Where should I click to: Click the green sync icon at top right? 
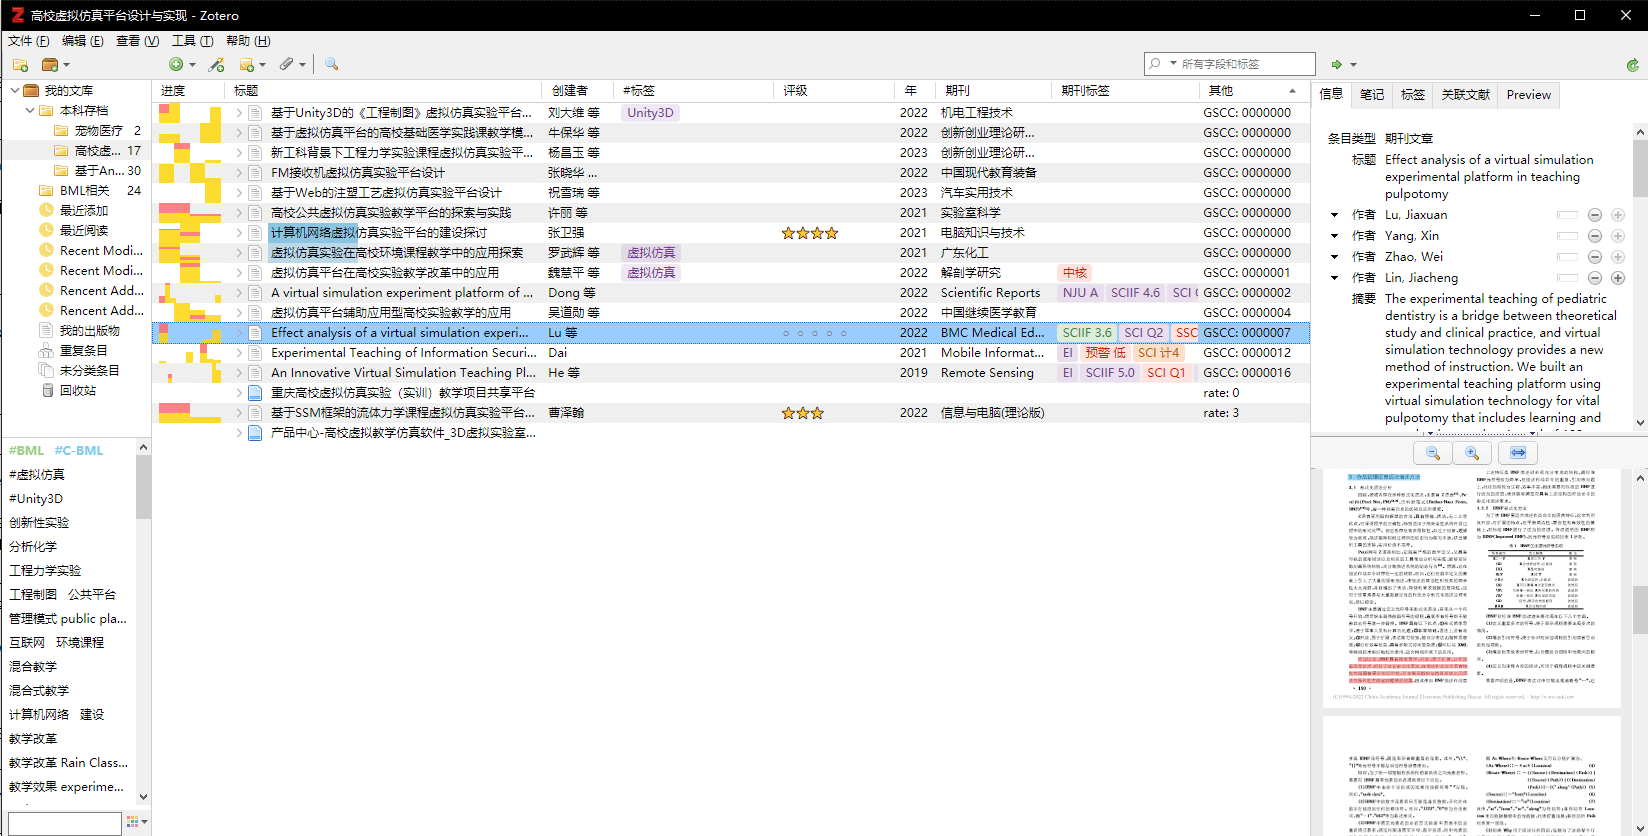point(1632,65)
